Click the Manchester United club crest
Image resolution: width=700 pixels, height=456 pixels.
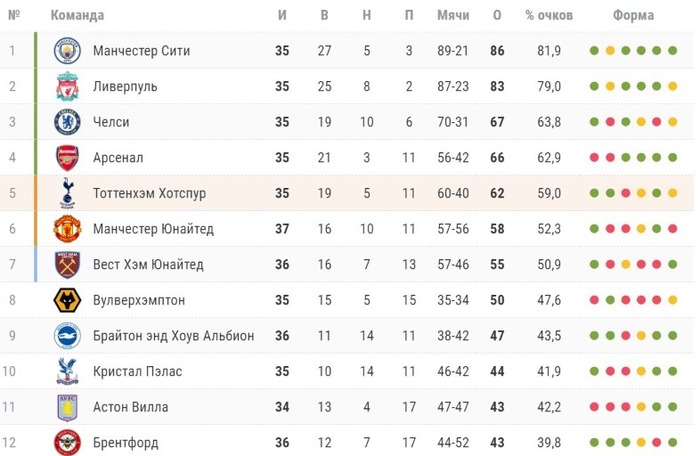pos(67,229)
